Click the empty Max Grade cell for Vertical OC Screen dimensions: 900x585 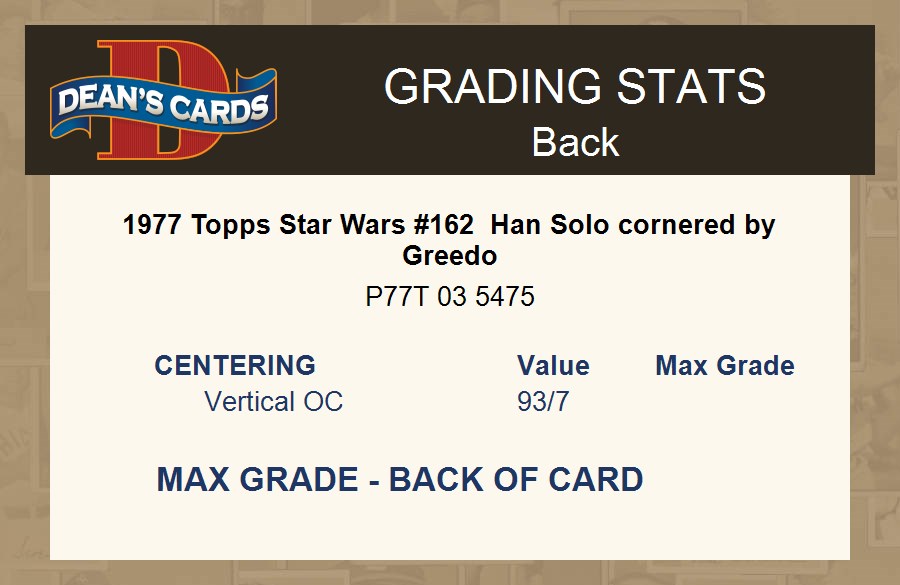pyautogui.click(x=725, y=402)
